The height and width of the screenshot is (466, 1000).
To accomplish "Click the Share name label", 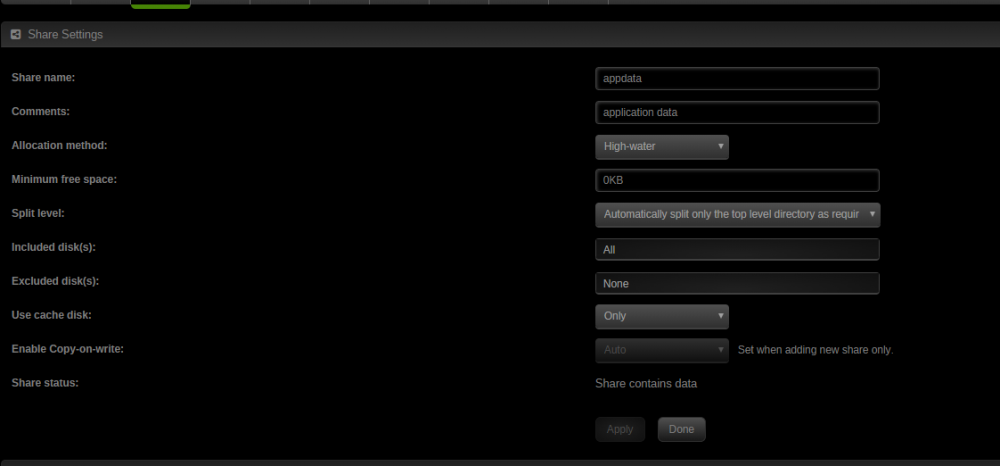I will click(x=43, y=77).
